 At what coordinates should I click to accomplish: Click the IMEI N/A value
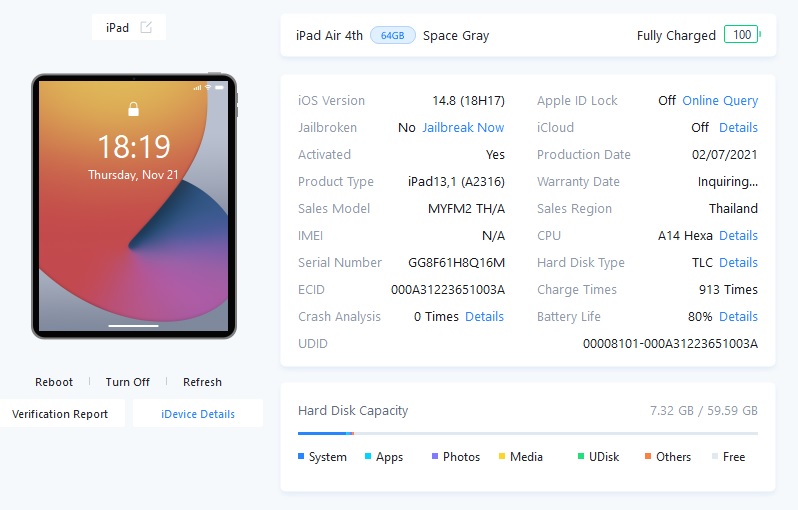[494, 236]
